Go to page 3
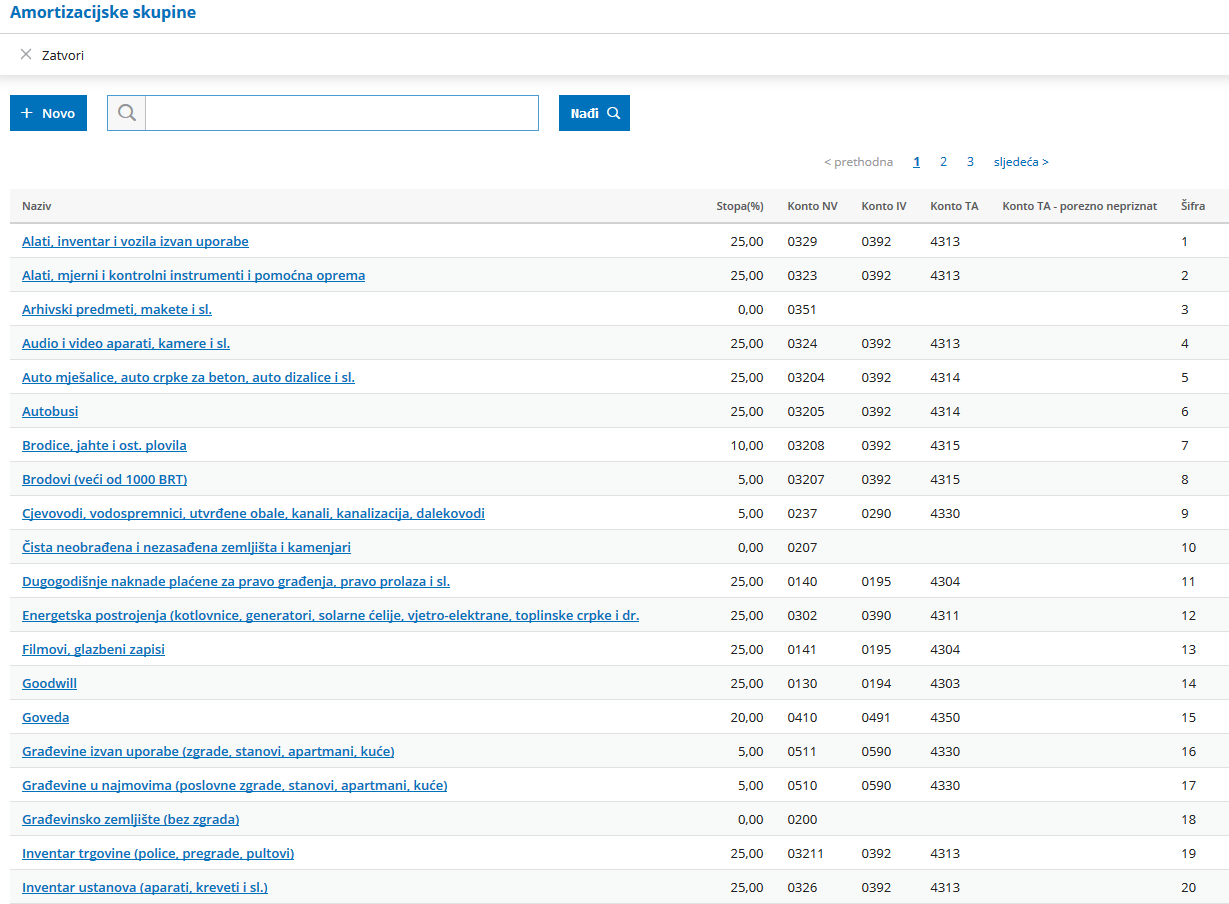 (x=970, y=161)
